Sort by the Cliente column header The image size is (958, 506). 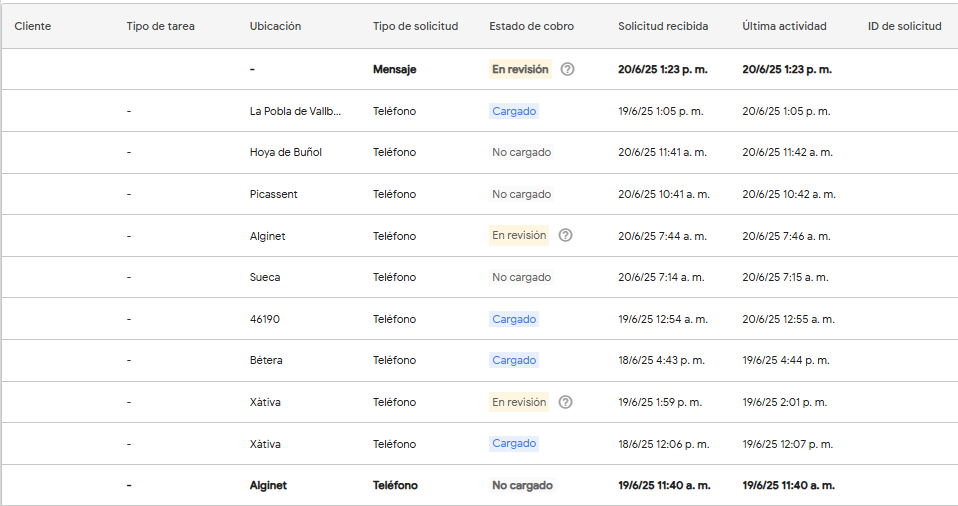33,26
